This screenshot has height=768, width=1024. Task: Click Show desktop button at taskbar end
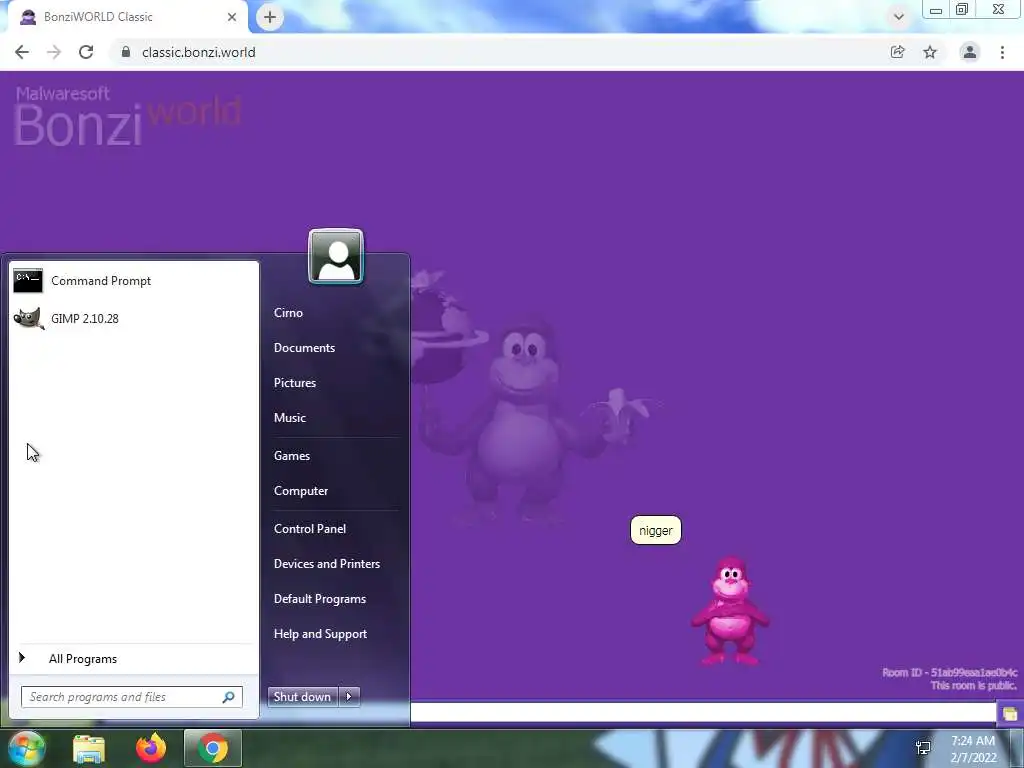click(x=1017, y=748)
